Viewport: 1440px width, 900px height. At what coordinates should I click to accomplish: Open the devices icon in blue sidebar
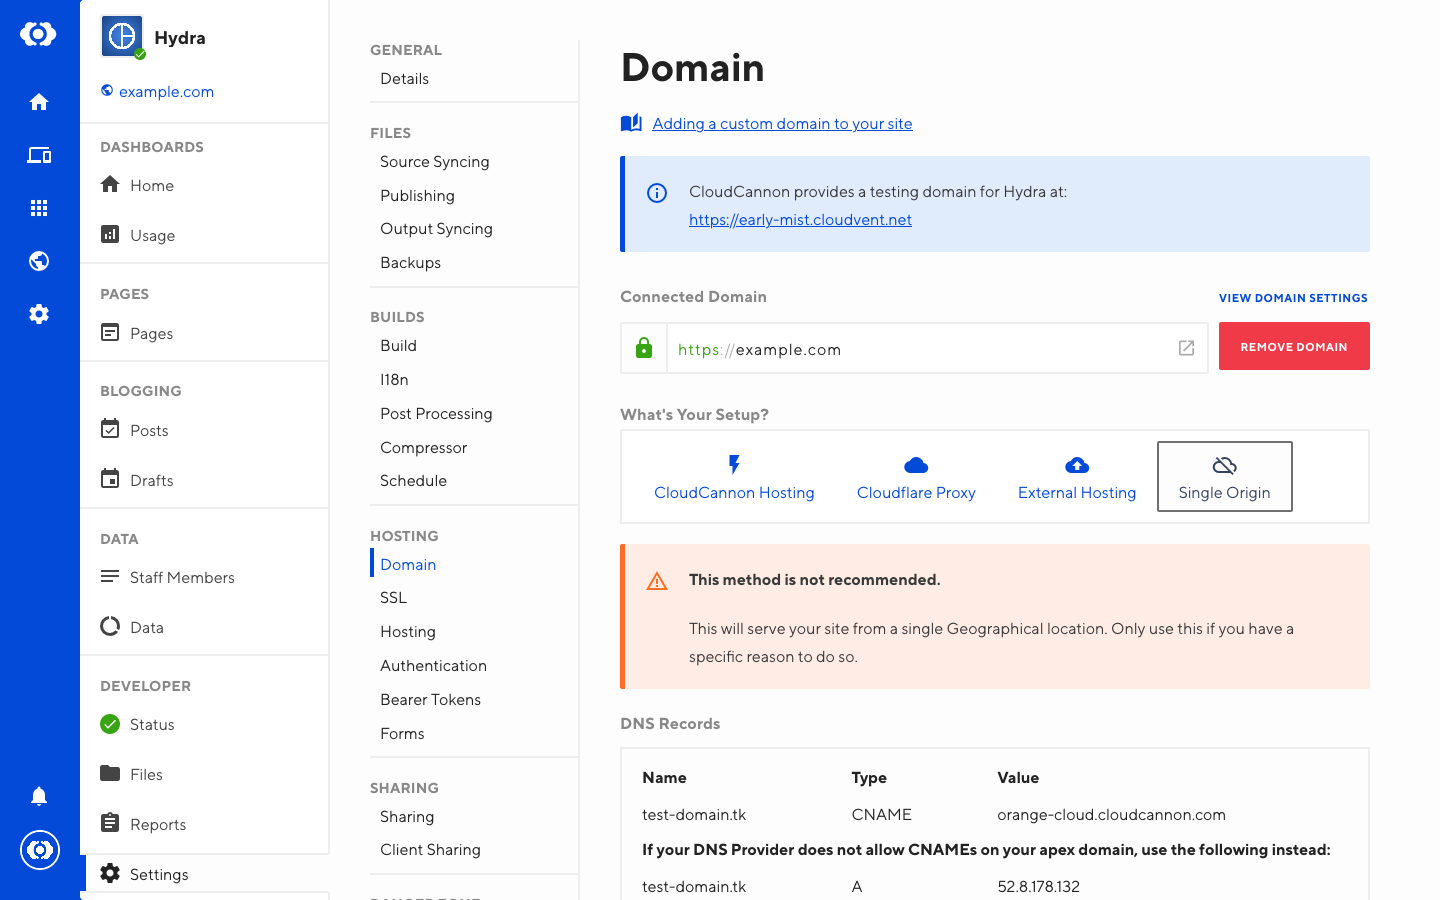39,155
